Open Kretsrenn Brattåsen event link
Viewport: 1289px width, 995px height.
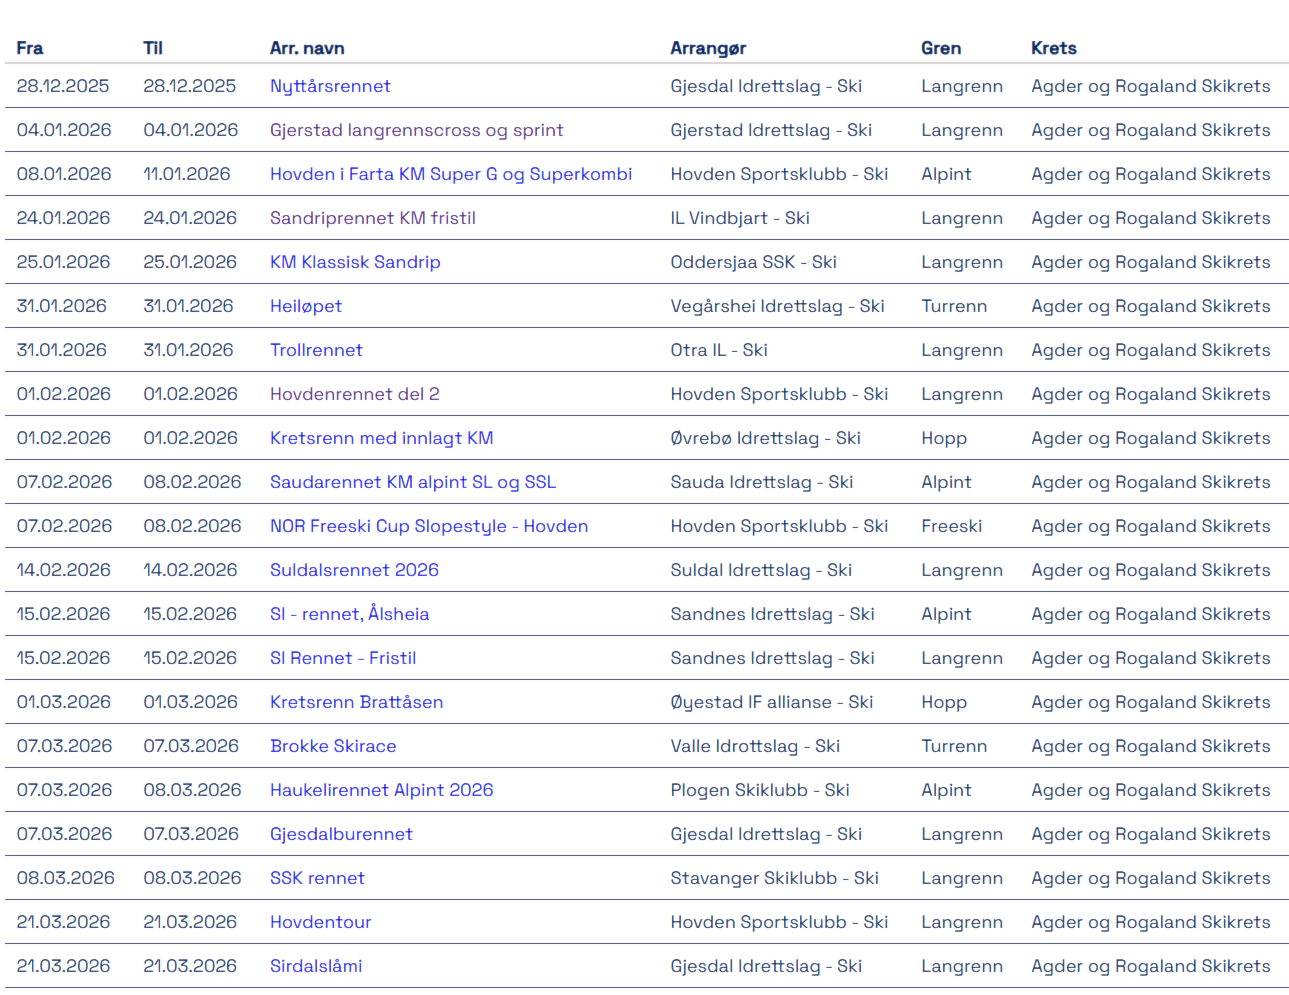click(x=356, y=702)
